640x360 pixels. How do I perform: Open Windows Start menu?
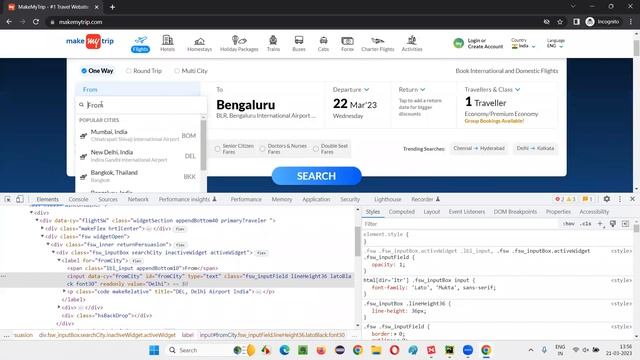click(x=154, y=350)
